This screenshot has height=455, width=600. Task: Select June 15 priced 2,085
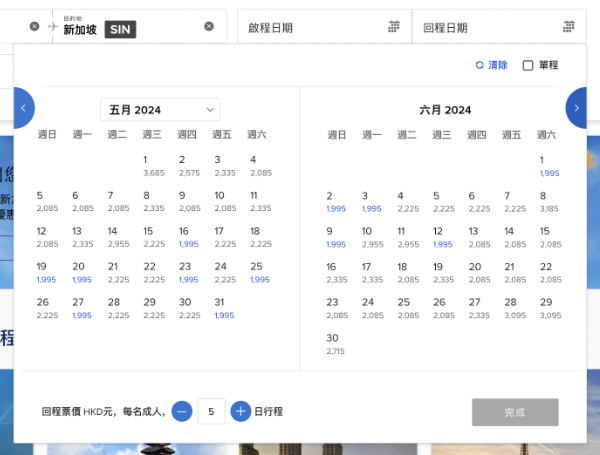tap(550, 238)
